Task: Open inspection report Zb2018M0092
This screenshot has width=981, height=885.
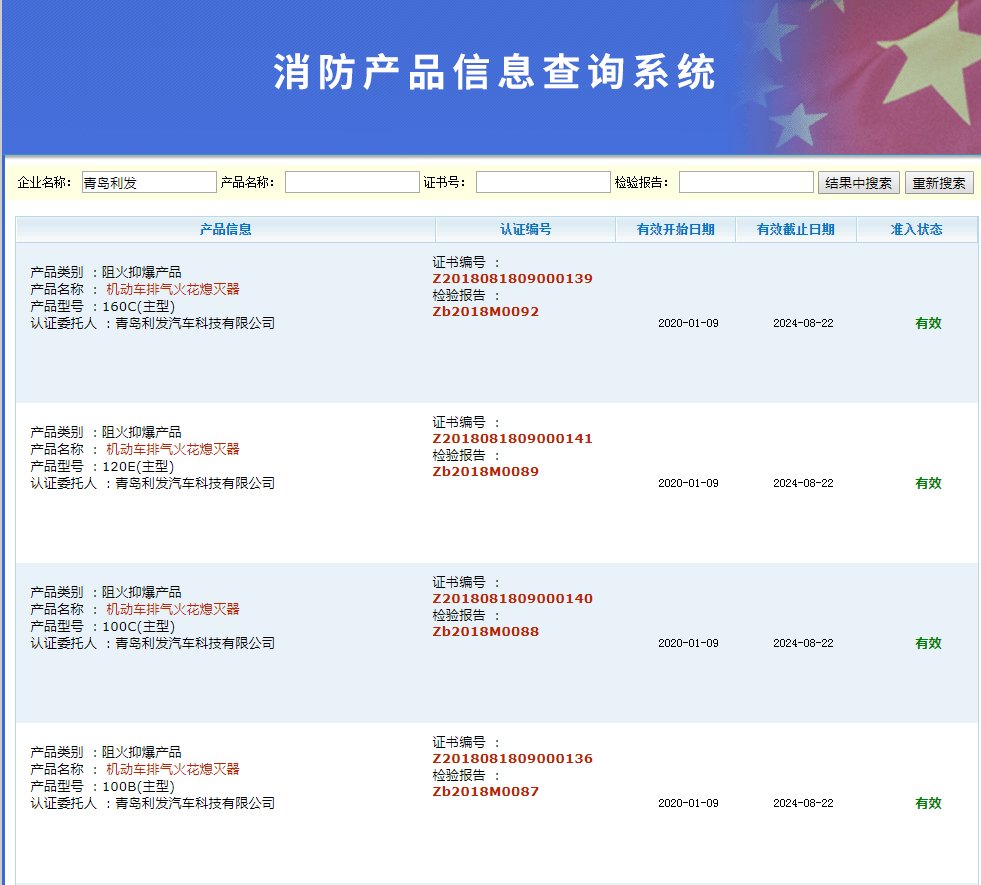Action: (x=485, y=311)
